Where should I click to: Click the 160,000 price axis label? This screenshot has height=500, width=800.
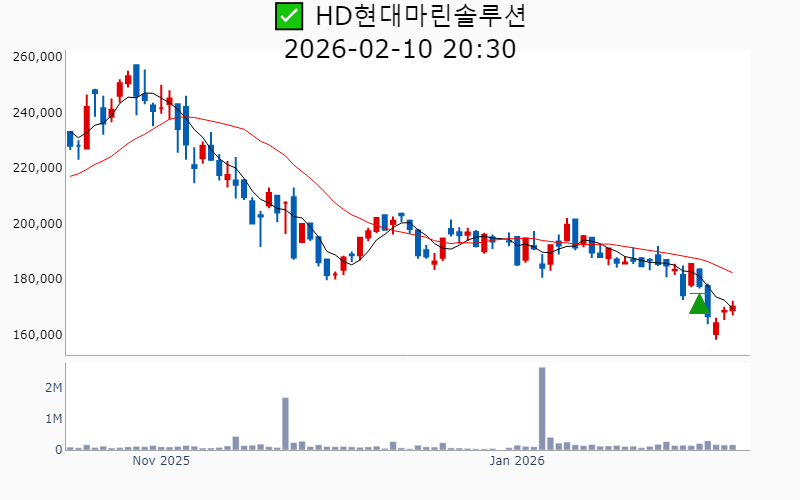(x=38, y=334)
